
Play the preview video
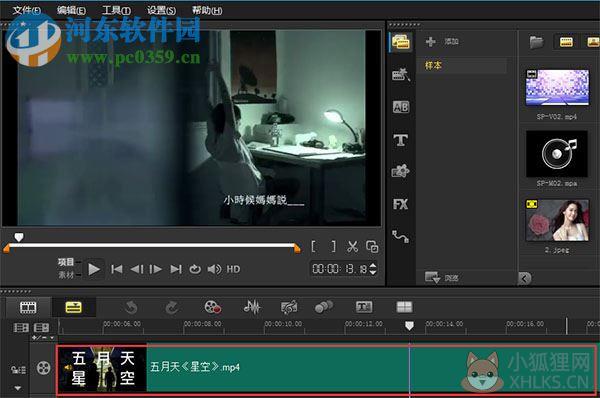click(x=94, y=269)
